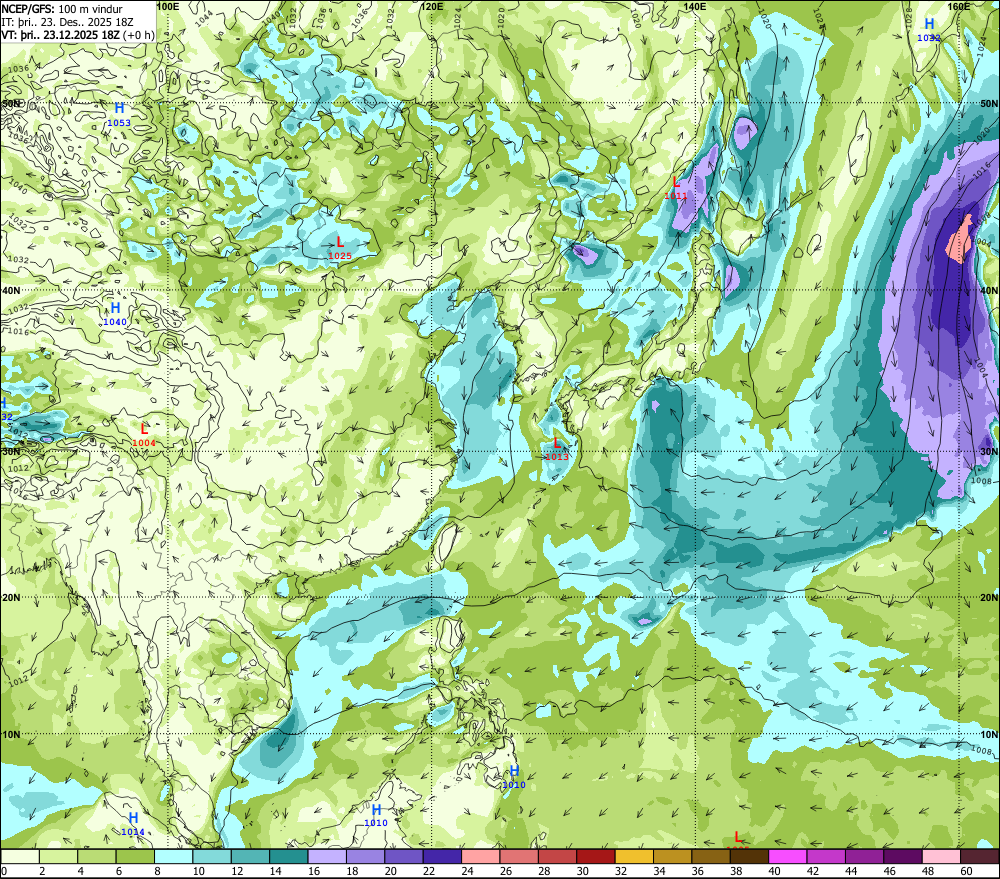
Task: Click the dark red 30–32 legend swatch
Action: 596,857
